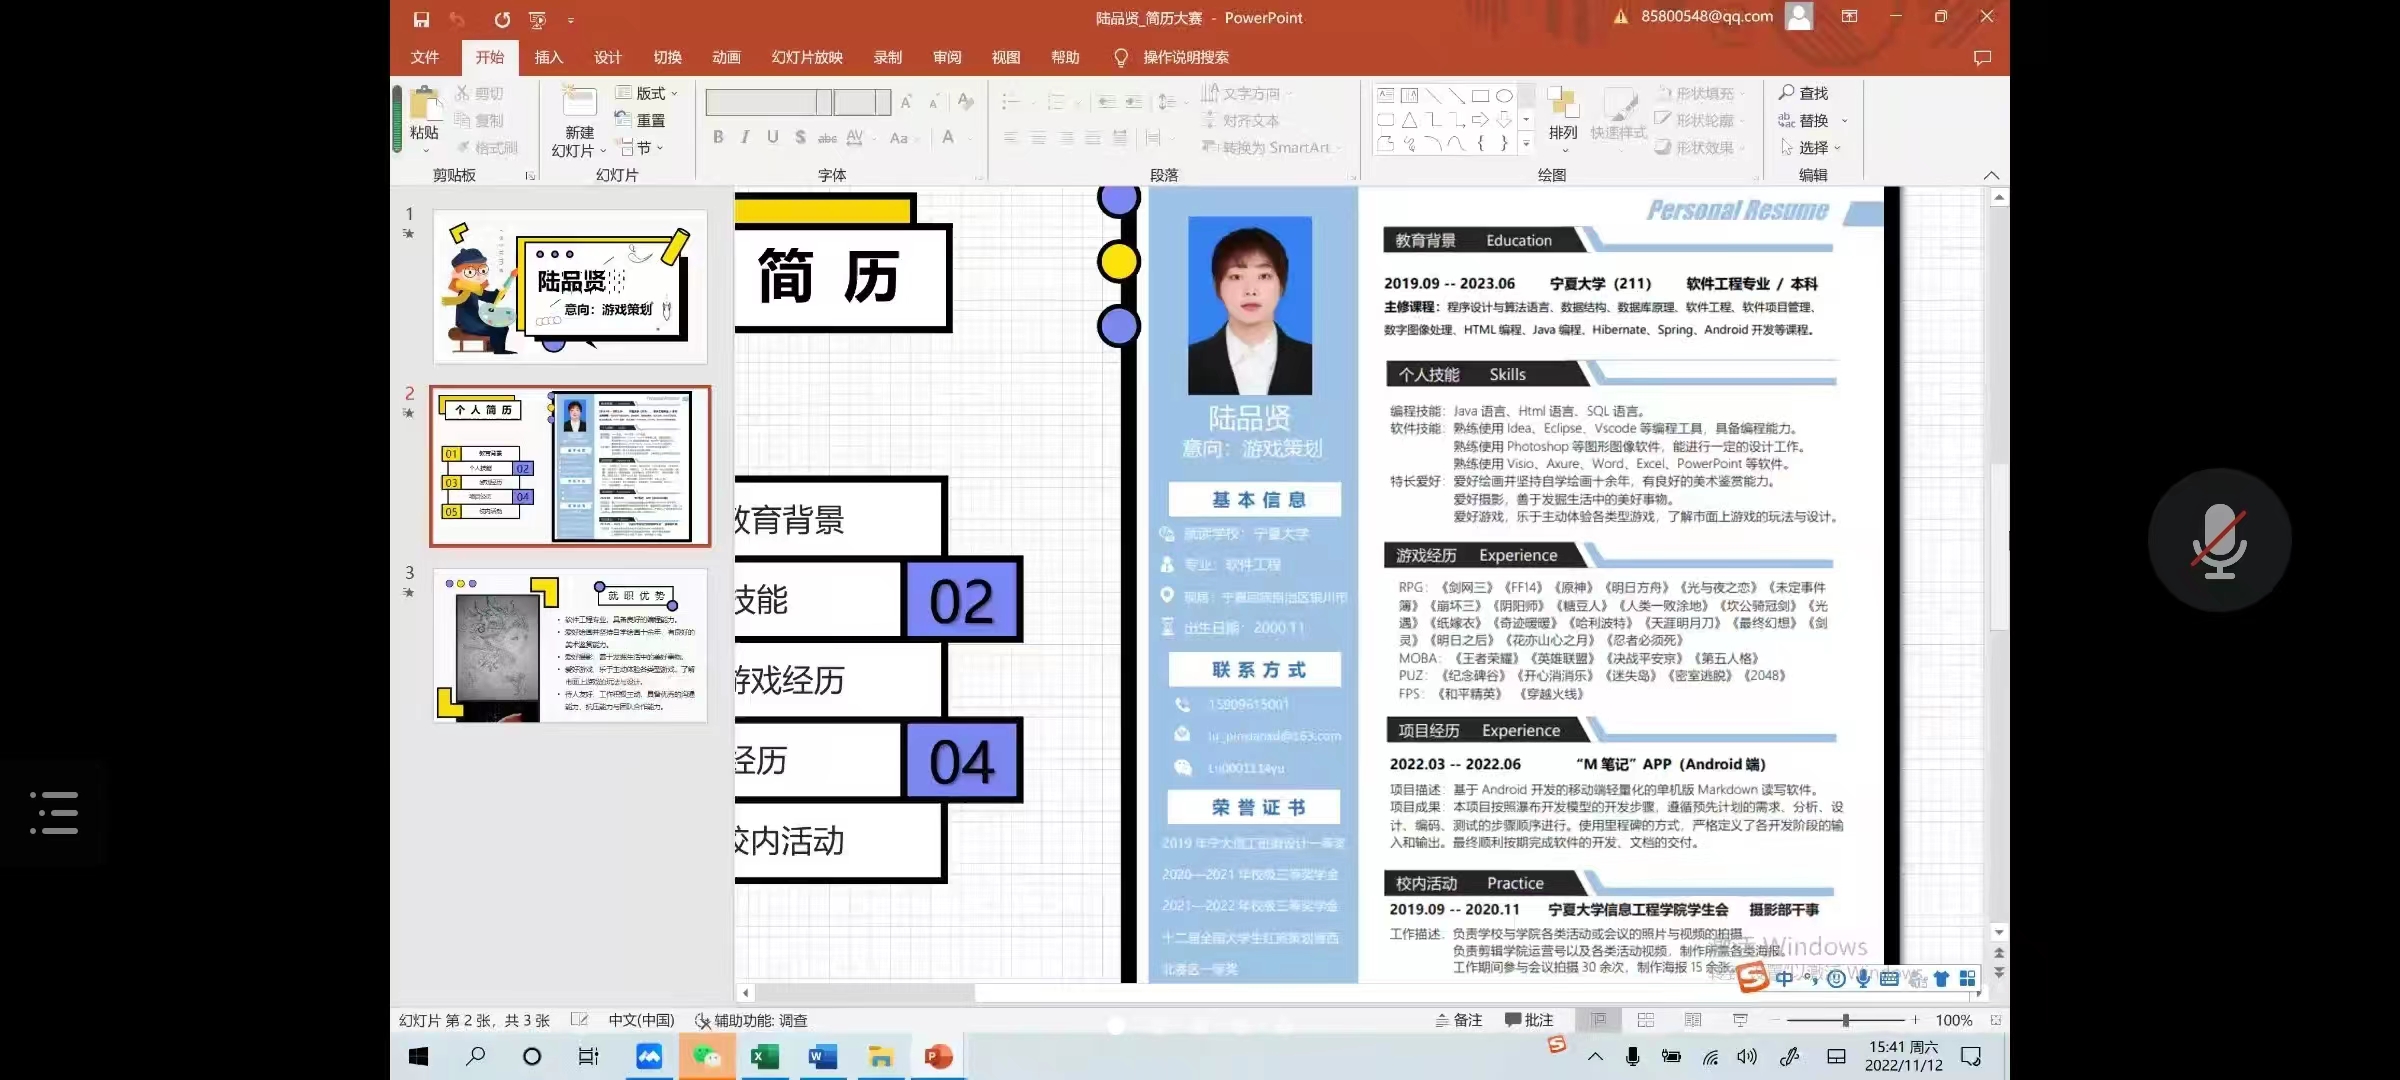Toggle the muted microphone button
Viewport: 2400px width, 1080px height.
tap(2219, 540)
